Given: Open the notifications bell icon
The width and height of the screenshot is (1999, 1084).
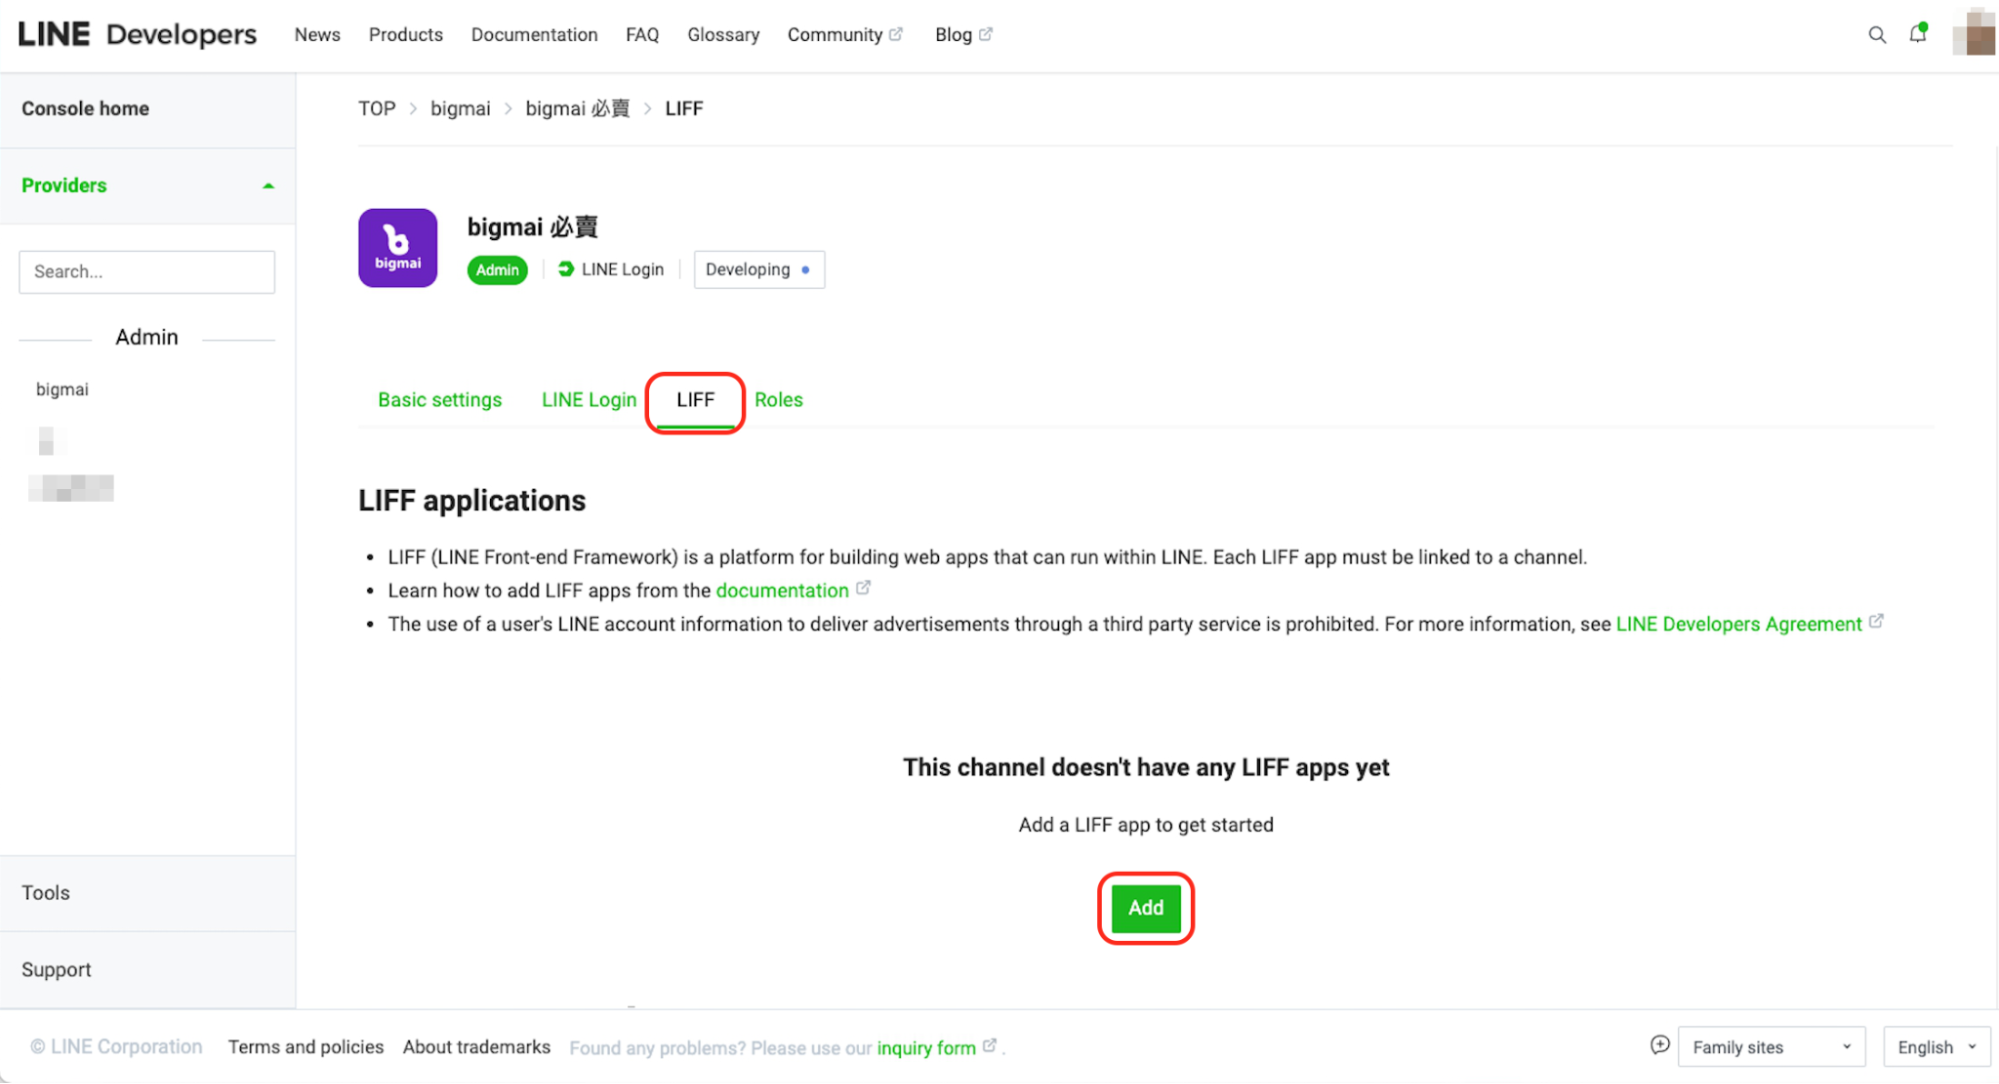Looking at the screenshot, I should pos(1918,34).
